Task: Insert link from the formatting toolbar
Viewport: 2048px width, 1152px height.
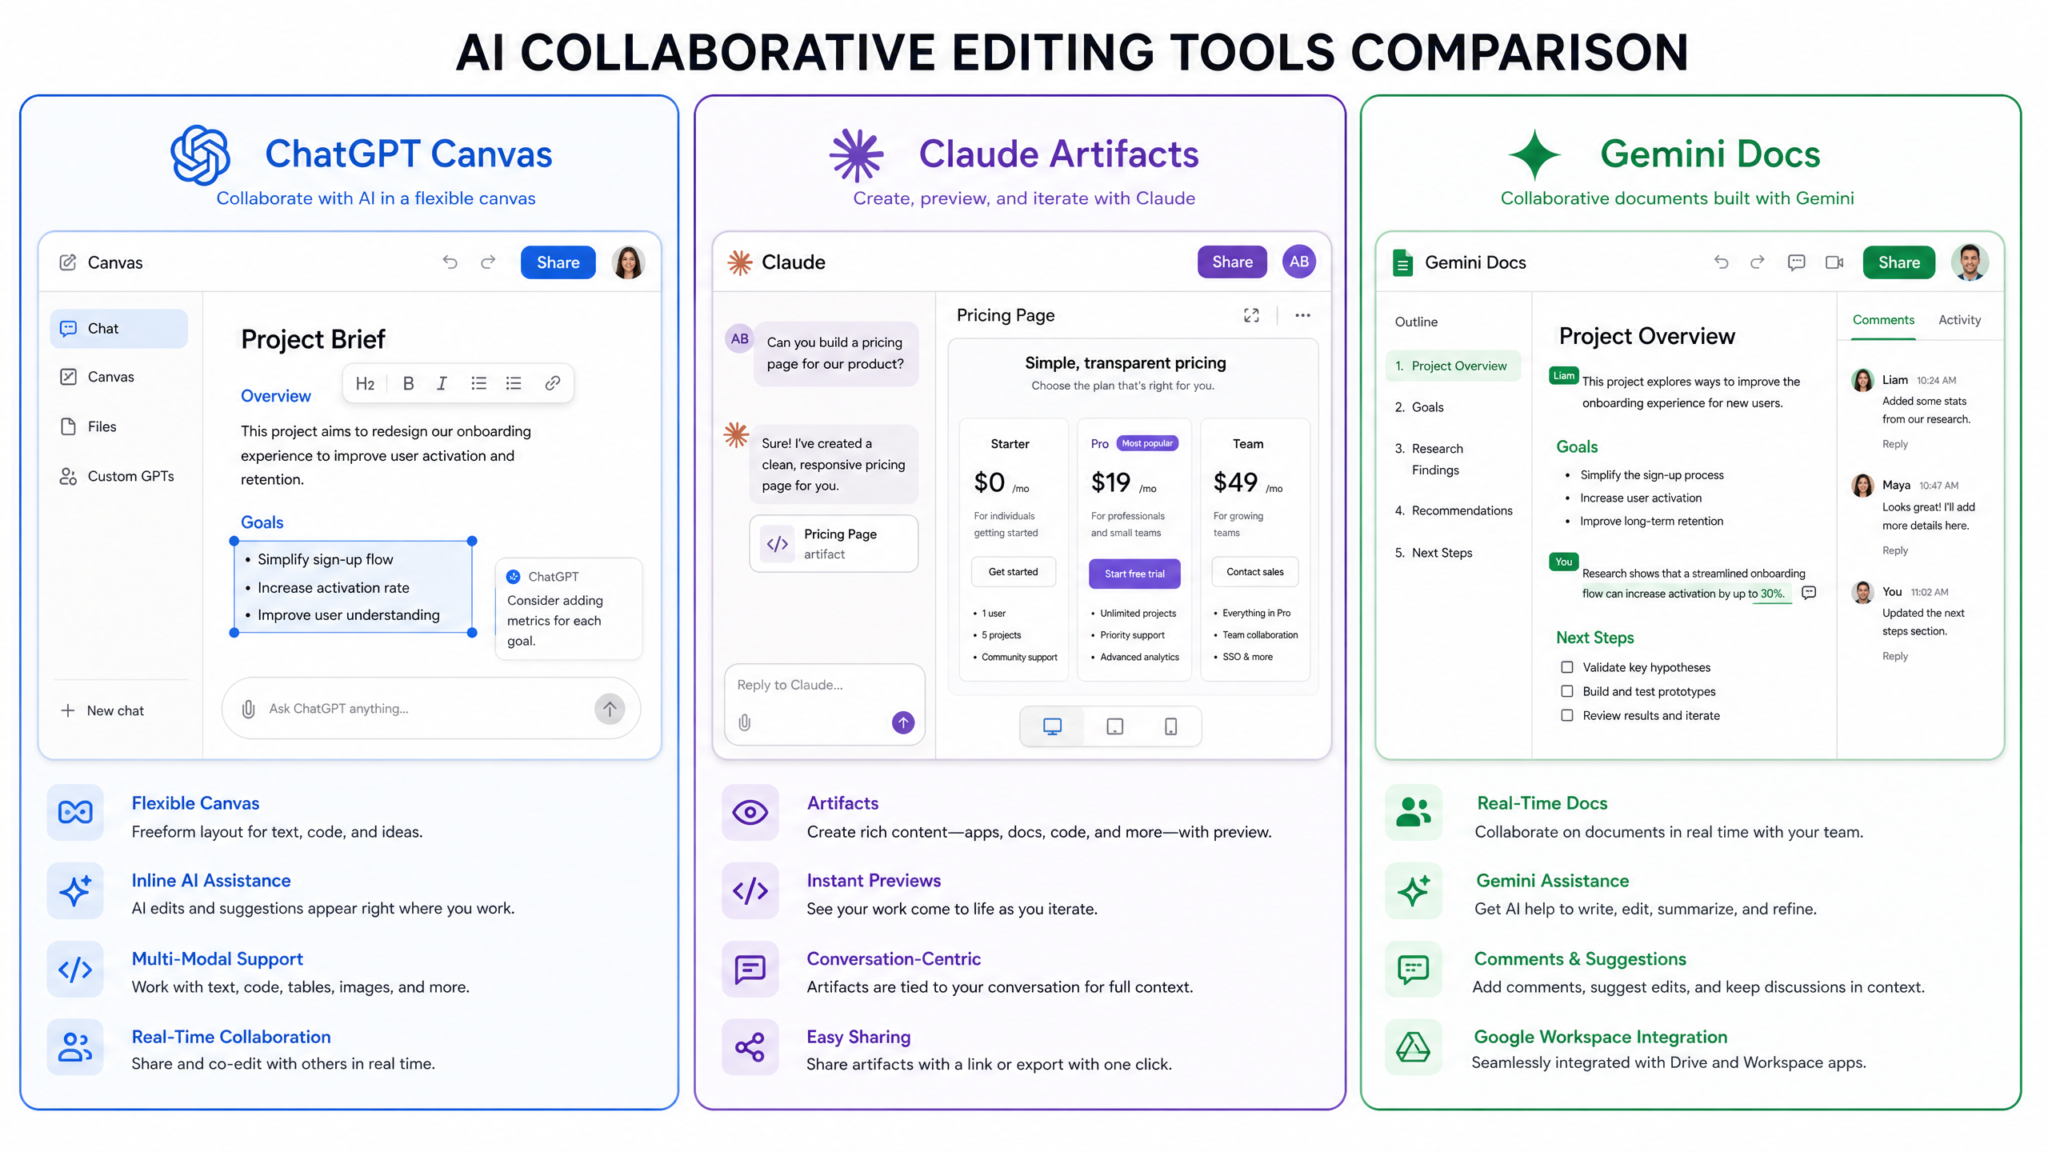Action: tap(552, 383)
